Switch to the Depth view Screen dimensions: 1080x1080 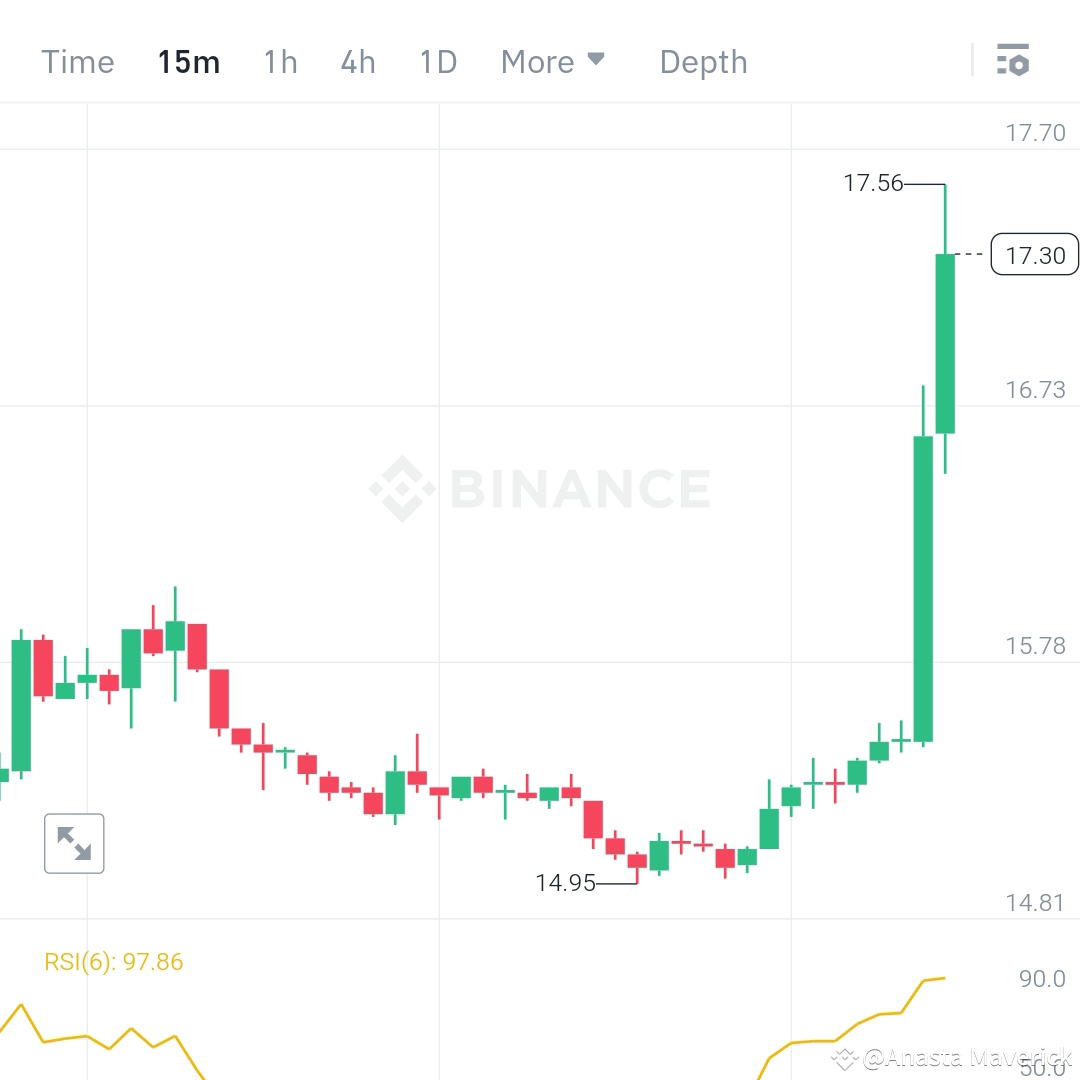(x=703, y=61)
